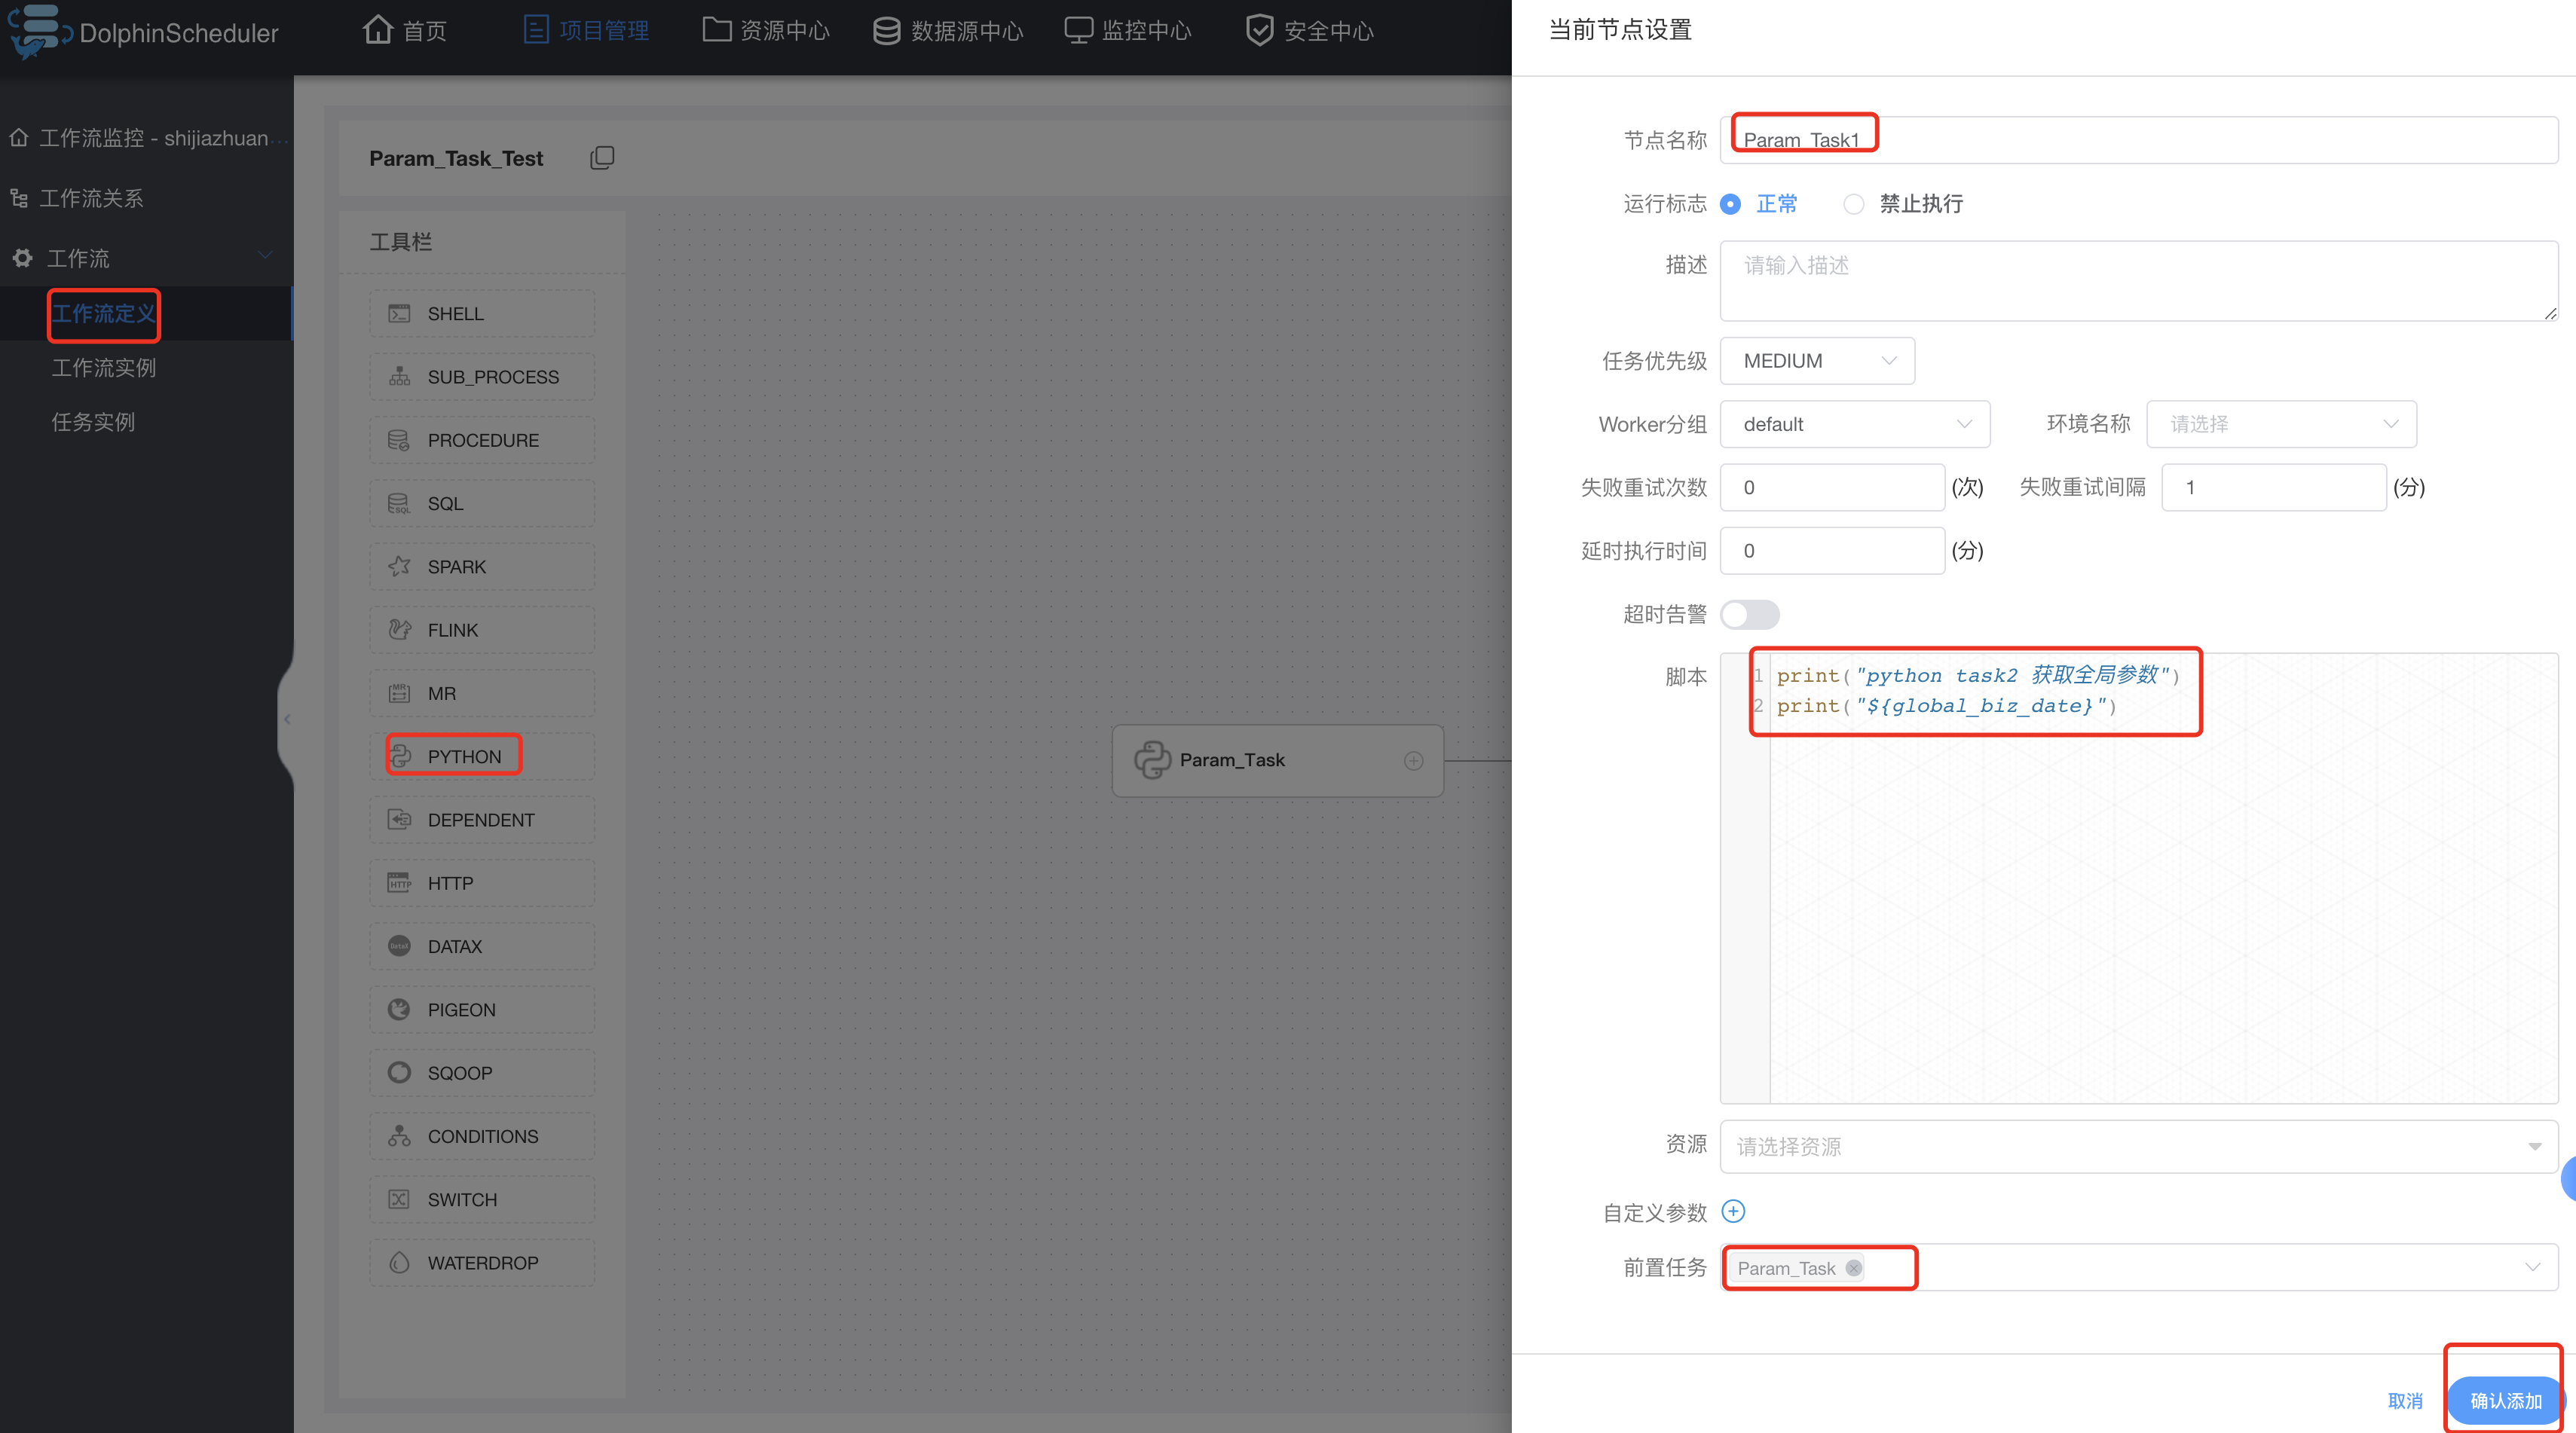Screen dimensions: 2576x1433
Task: Click the SWITCH task icon
Action: click(x=399, y=1200)
